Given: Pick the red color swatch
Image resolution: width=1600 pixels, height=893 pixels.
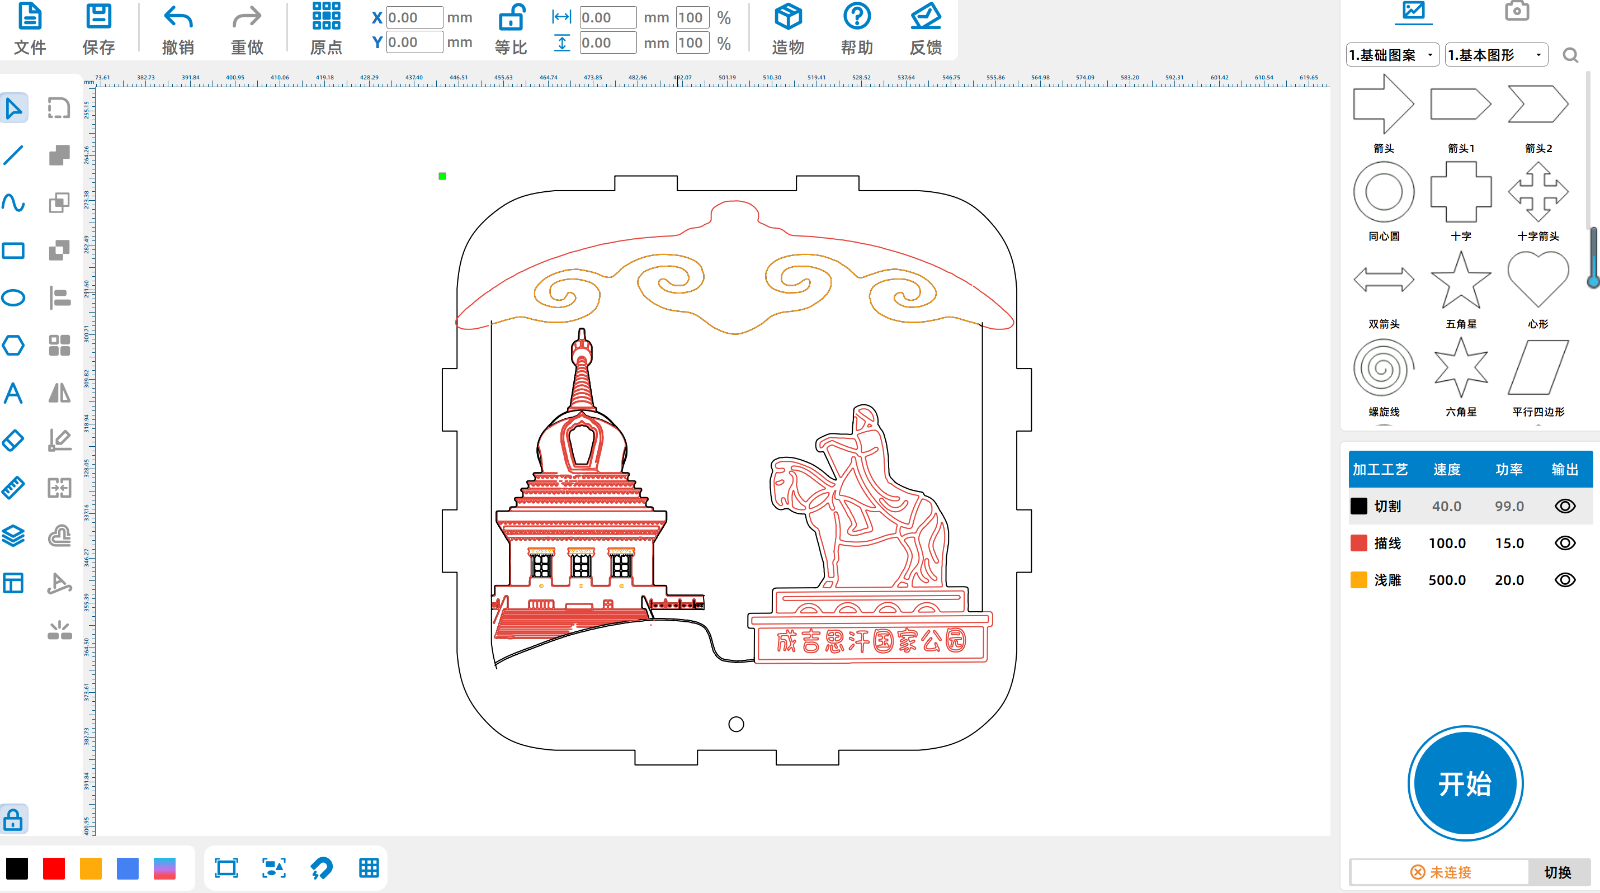Looking at the screenshot, I should 54,868.
